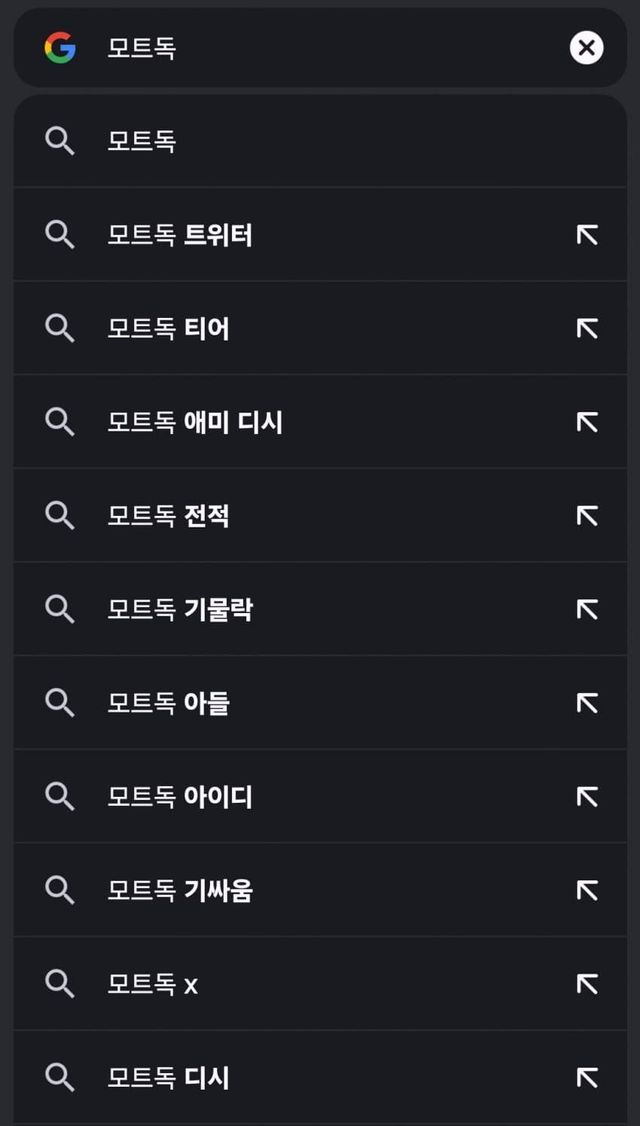Insert 모트독 x with the arrow icon
Viewport: 640px width, 1126px height.
587,984
